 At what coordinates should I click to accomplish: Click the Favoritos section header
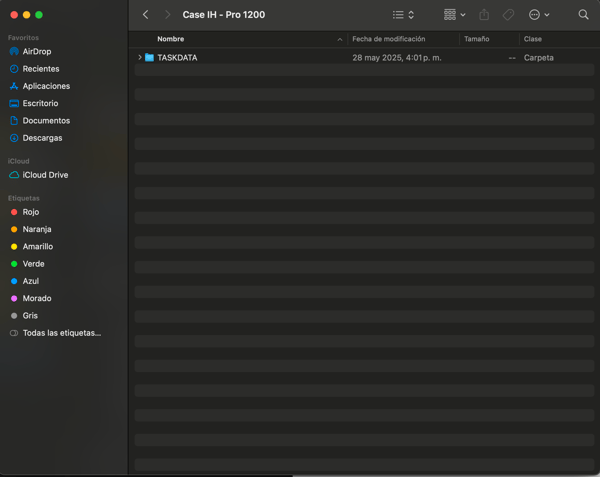click(x=23, y=37)
